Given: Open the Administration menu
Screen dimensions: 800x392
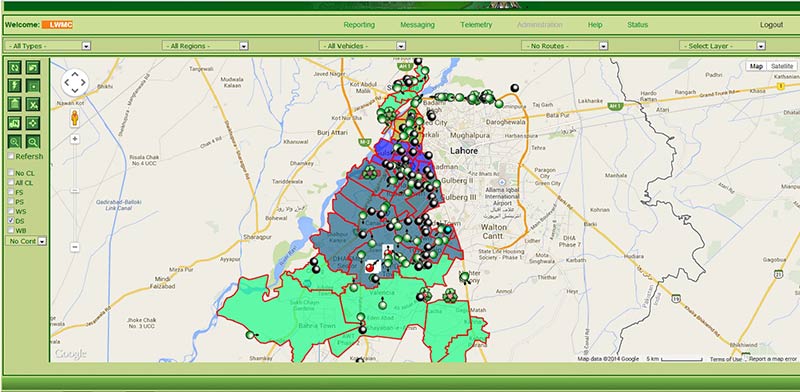Looking at the screenshot, I should pos(540,24).
